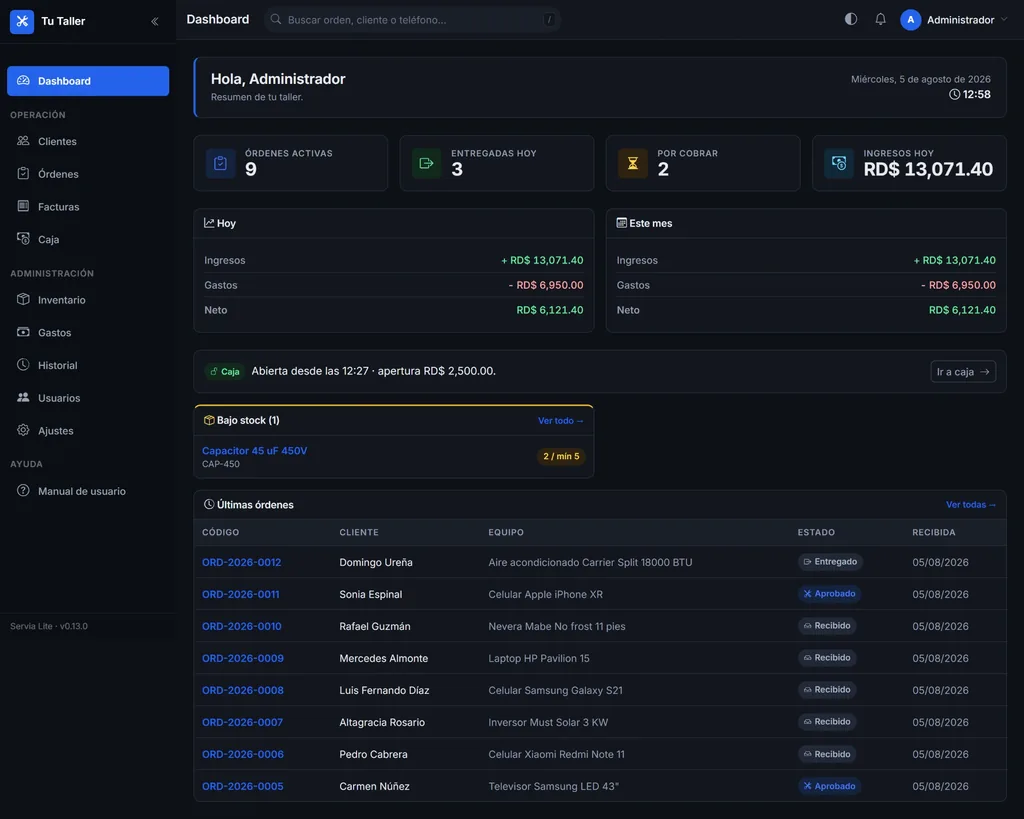Click the Entregado status badge
Viewport: 1024px width, 819px height.
pyautogui.click(x=830, y=562)
